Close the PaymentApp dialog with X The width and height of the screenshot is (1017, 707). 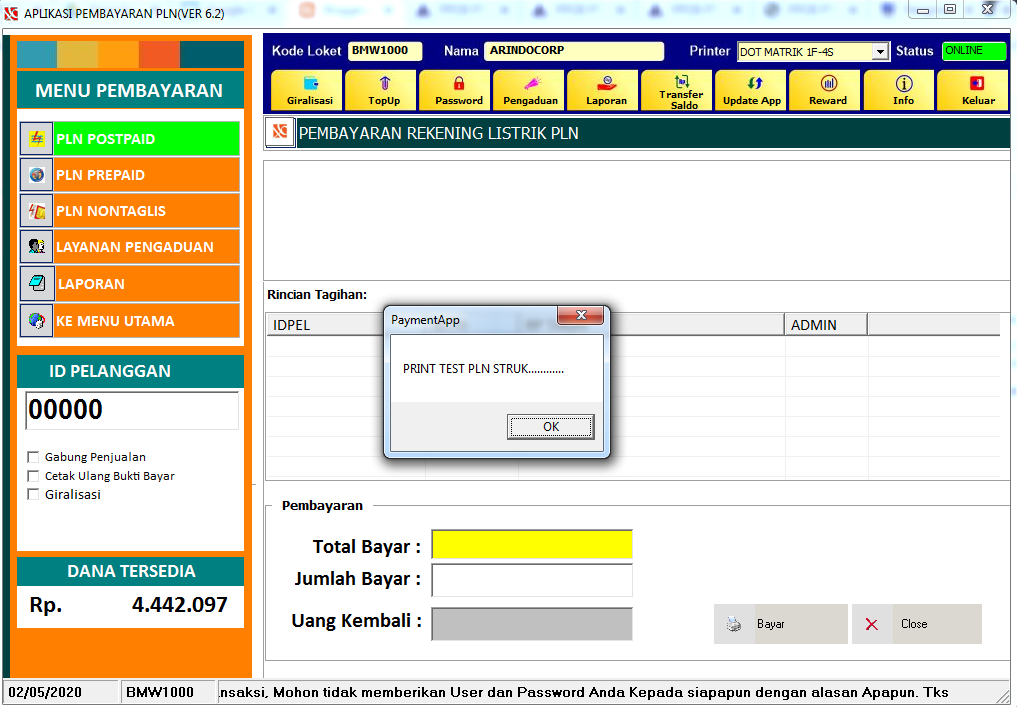click(580, 315)
